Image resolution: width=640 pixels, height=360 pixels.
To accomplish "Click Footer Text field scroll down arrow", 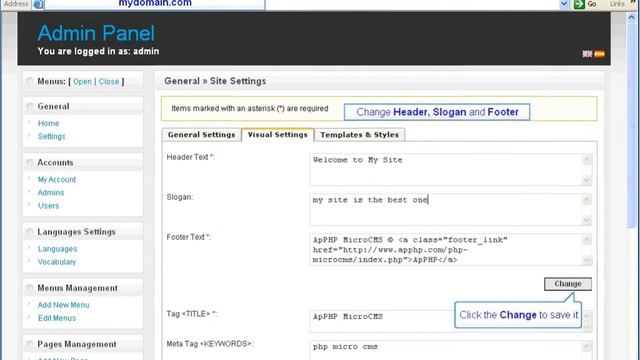I will coord(587,260).
